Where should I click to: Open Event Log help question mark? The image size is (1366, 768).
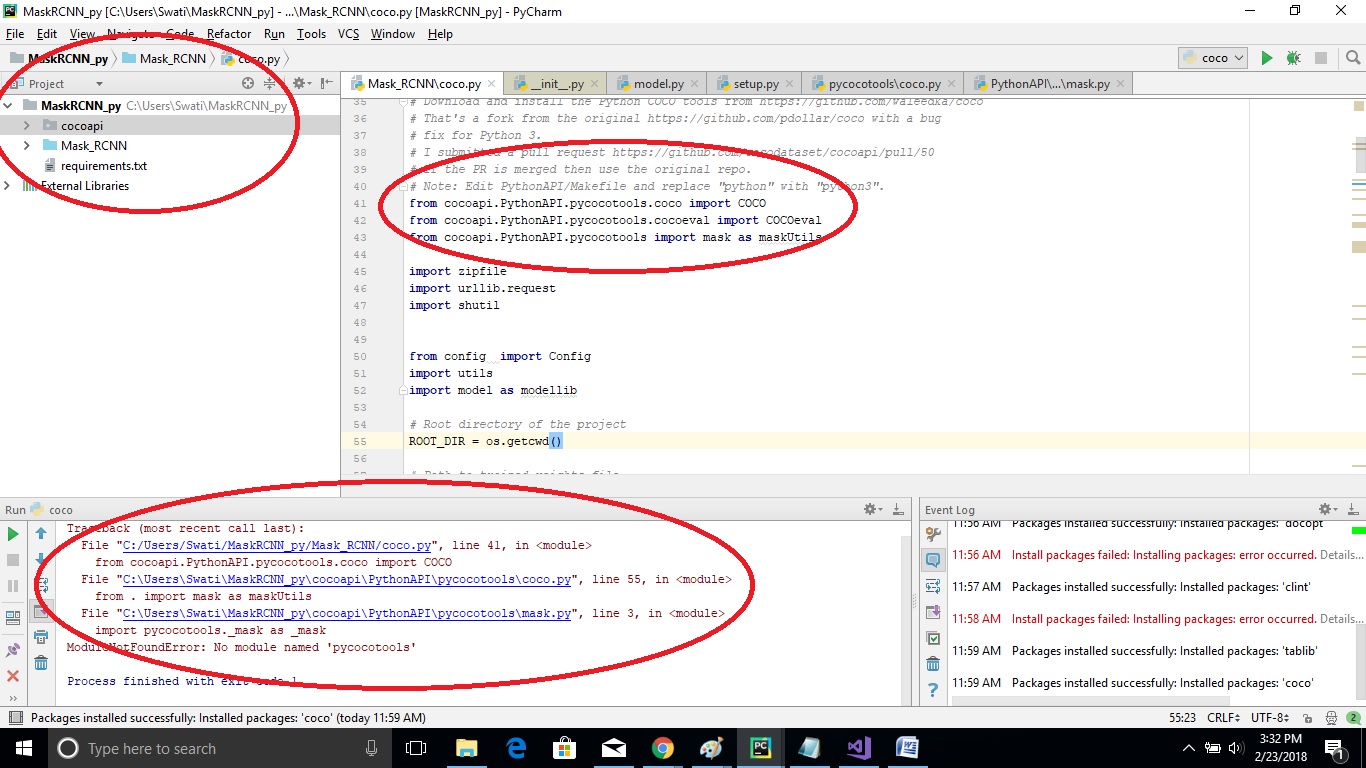[932, 688]
